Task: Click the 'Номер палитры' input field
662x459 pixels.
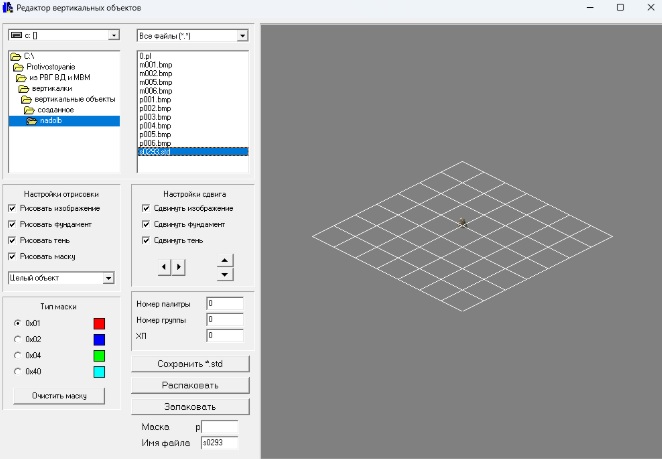Action: click(x=225, y=303)
